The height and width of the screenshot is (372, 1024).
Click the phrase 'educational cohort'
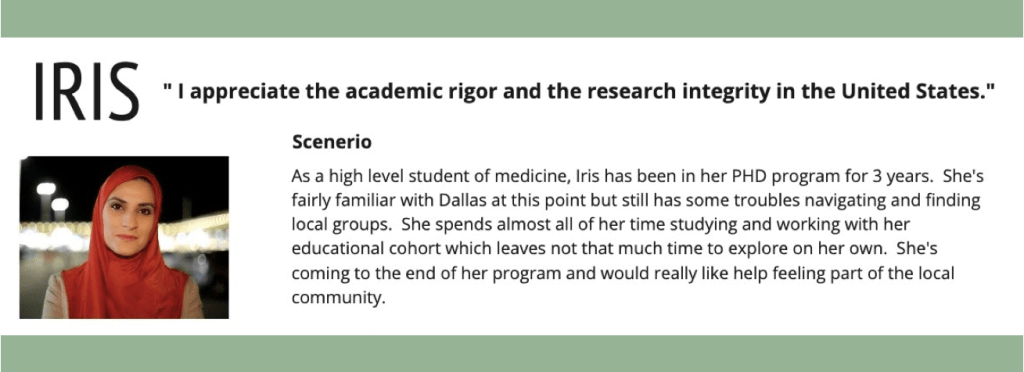[360, 249]
